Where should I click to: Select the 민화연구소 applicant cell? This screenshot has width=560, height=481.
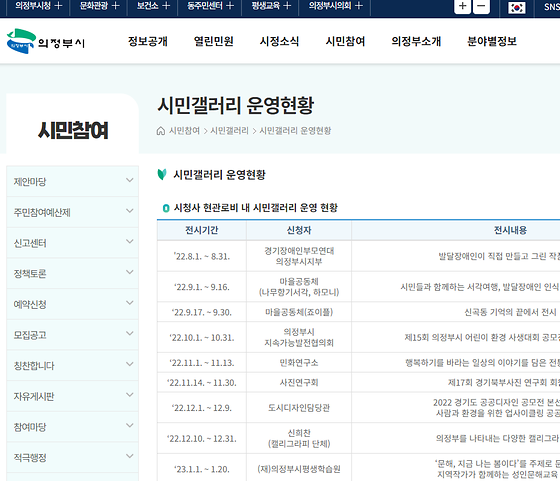coord(299,363)
